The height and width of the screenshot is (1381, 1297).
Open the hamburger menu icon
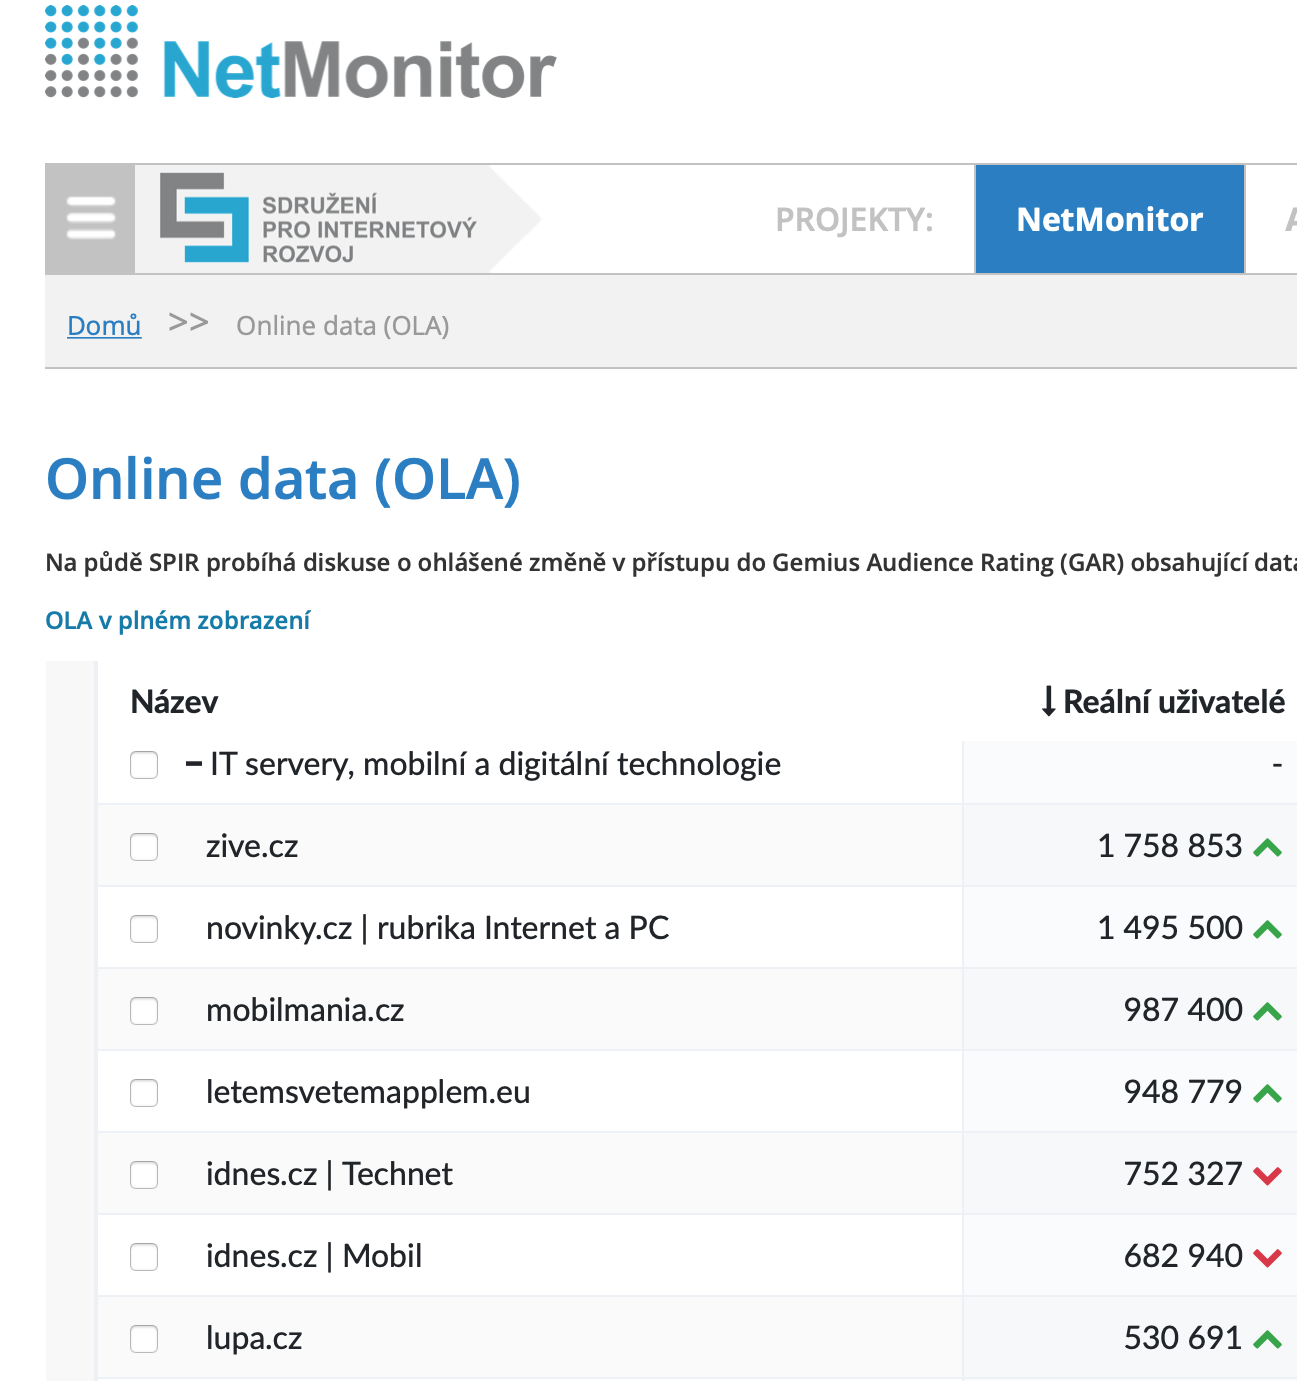90,218
